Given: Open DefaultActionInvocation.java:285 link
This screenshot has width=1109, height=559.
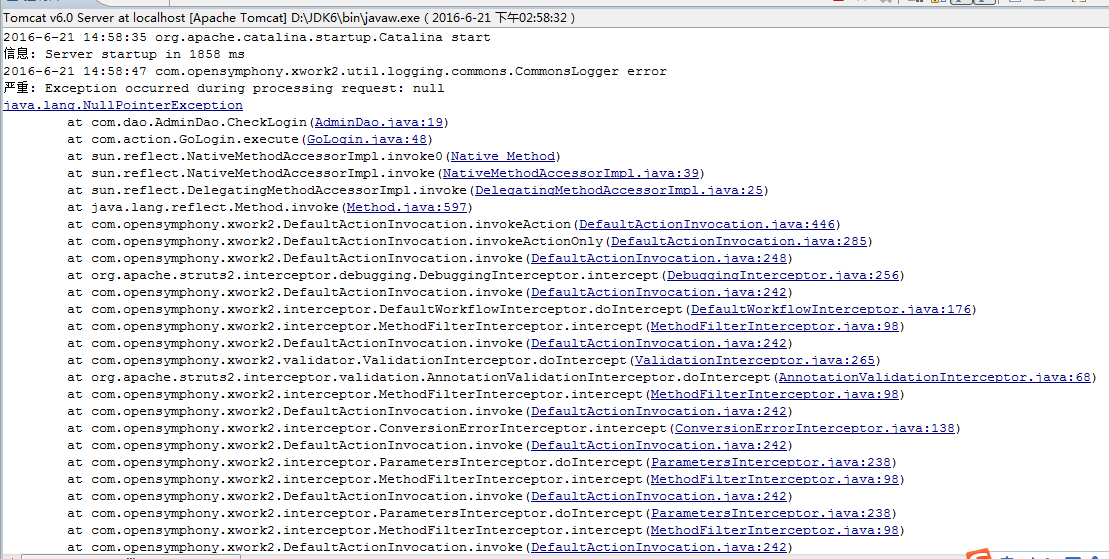Looking at the screenshot, I should [x=738, y=241].
